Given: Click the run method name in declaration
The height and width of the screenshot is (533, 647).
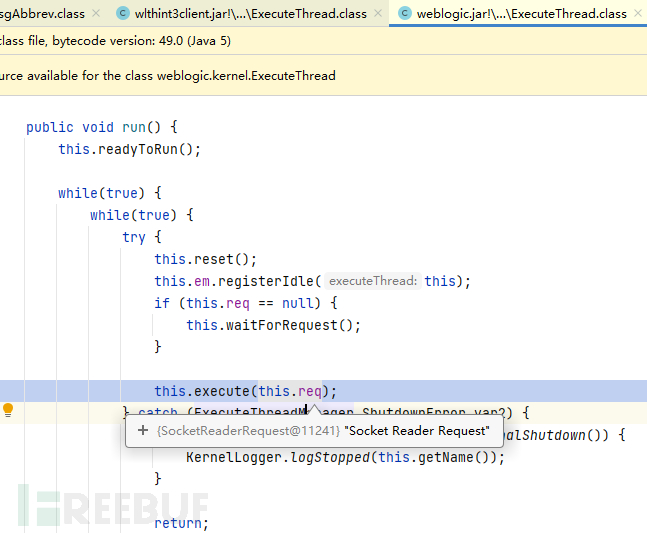Looking at the screenshot, I should coord(133,127).
